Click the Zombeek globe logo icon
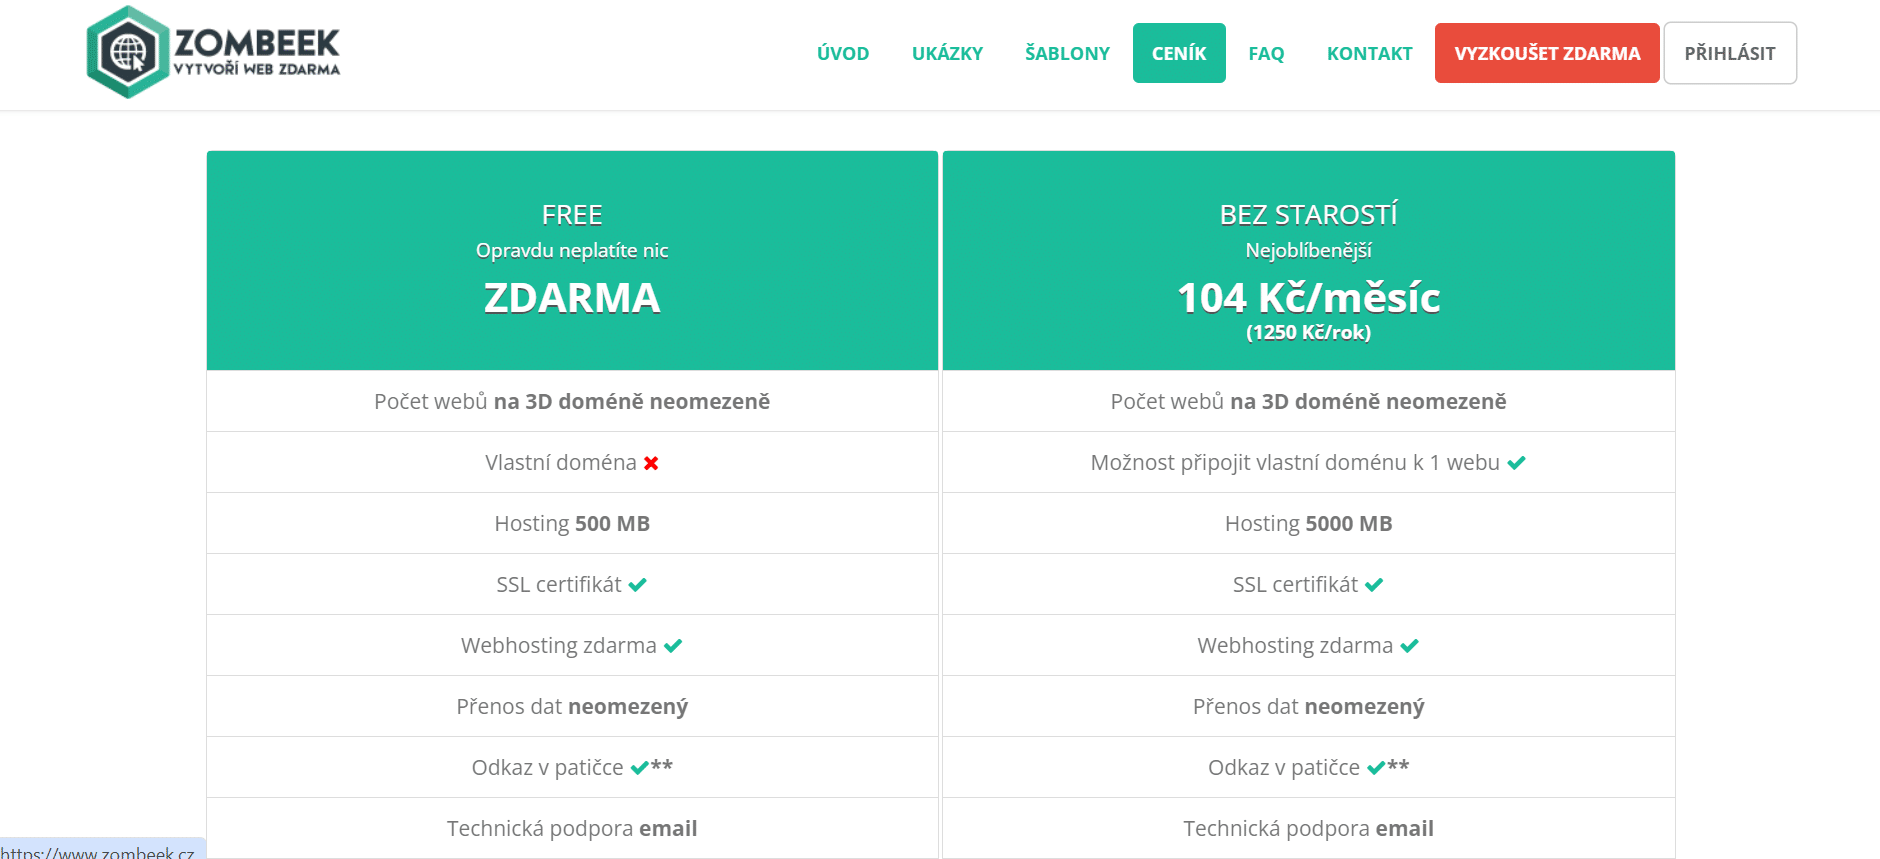Screen dimensions: 1880x859 coord(128,52)
